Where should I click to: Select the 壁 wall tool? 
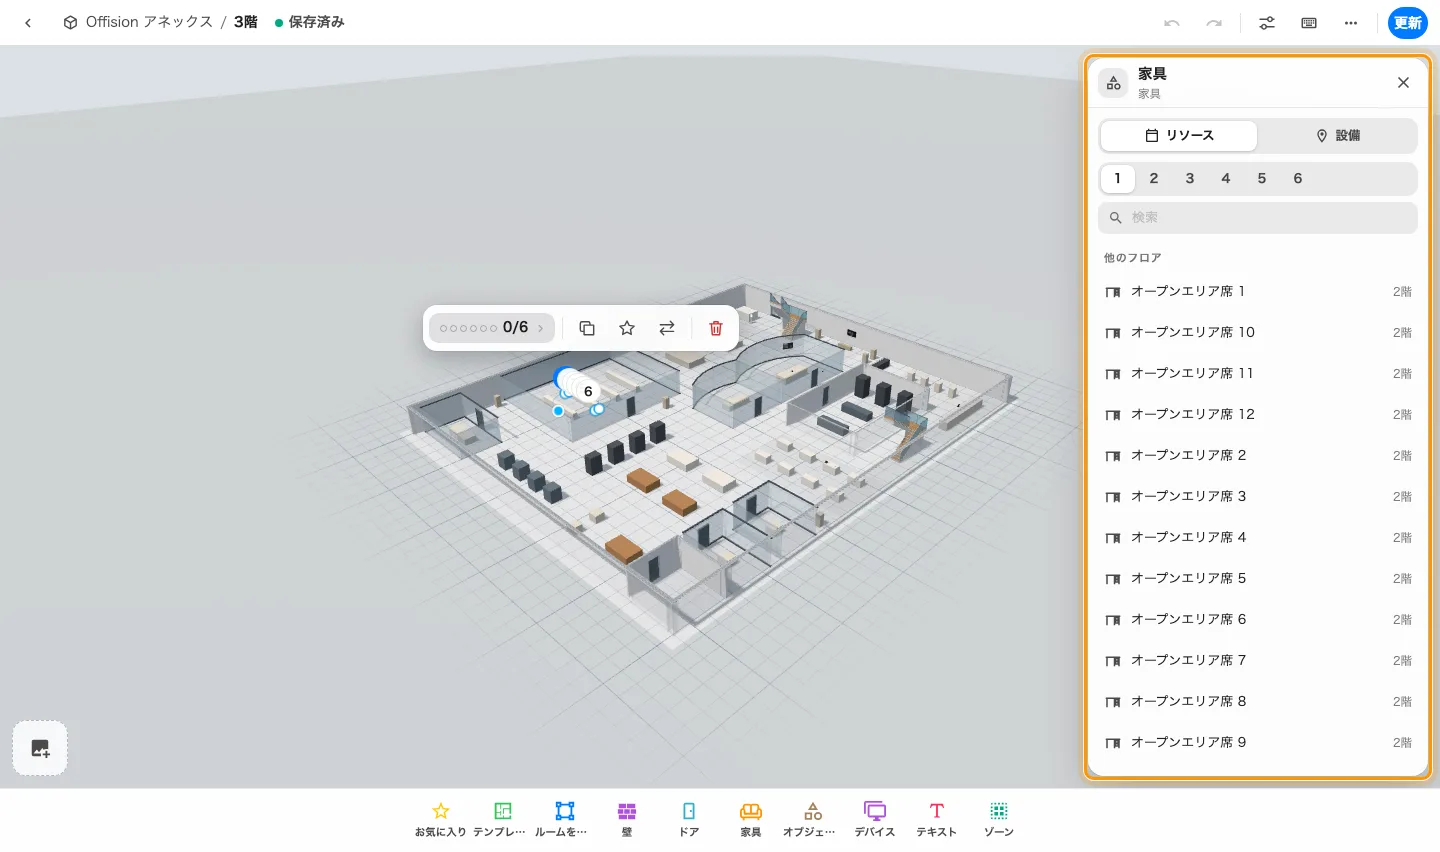click(627, 819)
